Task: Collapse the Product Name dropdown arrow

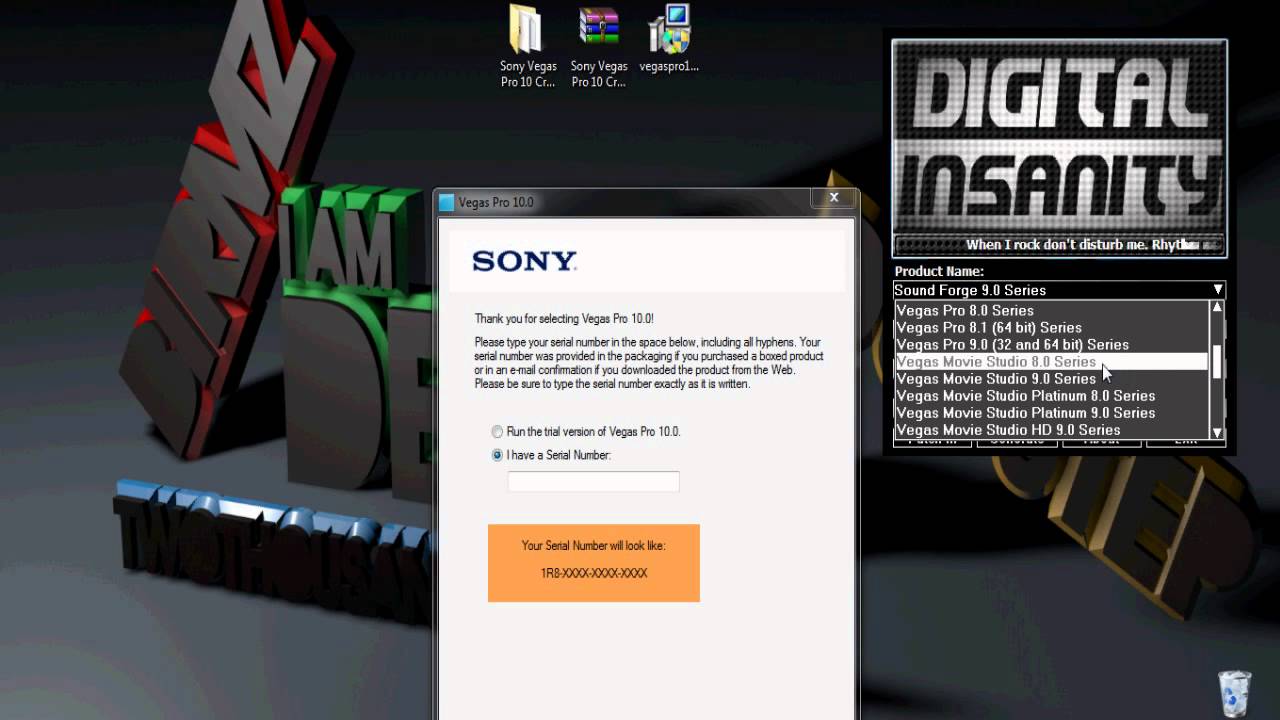Action: pyautogui.click(x=1217, y=290)
